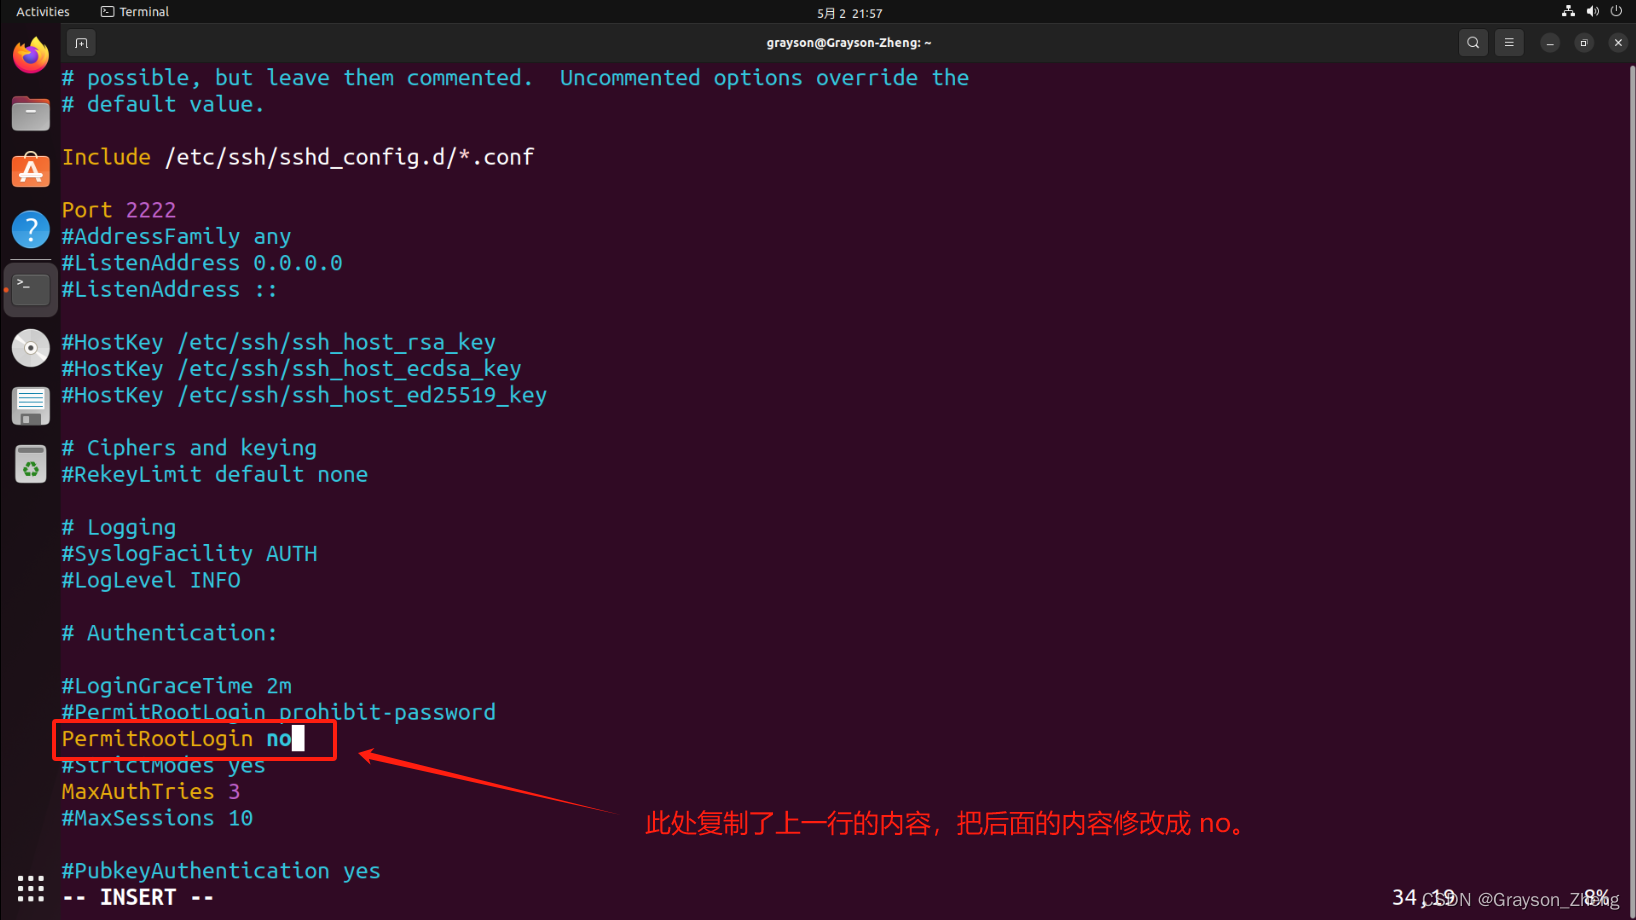Show applications grid
This screenshot has height=920, width=1636.
(31, 888)
